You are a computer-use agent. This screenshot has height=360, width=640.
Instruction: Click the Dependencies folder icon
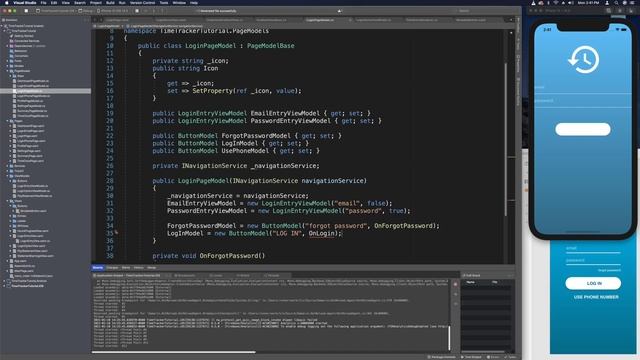point(12,46)
